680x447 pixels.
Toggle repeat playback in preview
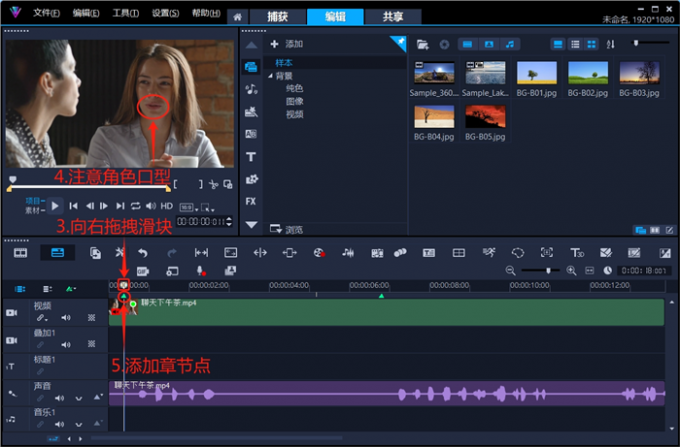pyautogui.click(x=135, y=206)
